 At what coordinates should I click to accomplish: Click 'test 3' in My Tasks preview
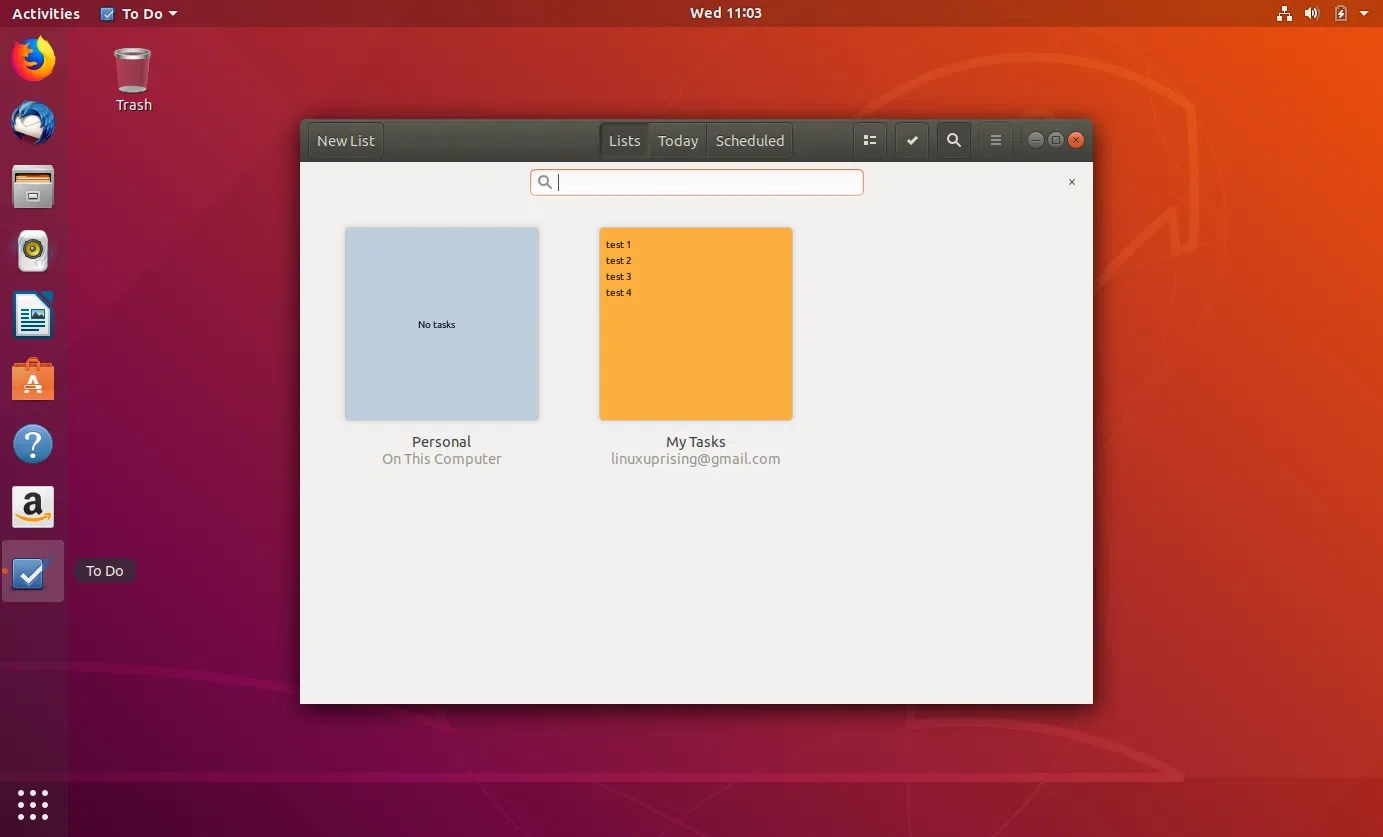point(618,277)
